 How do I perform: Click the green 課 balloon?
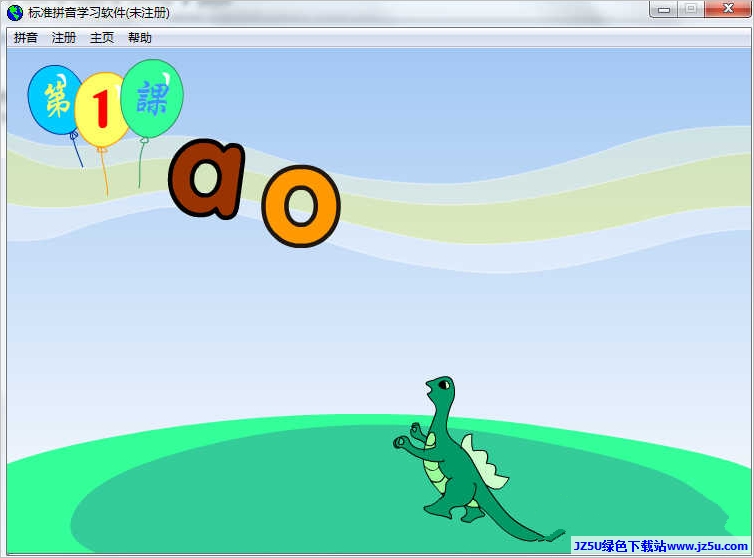coord(152,99)
